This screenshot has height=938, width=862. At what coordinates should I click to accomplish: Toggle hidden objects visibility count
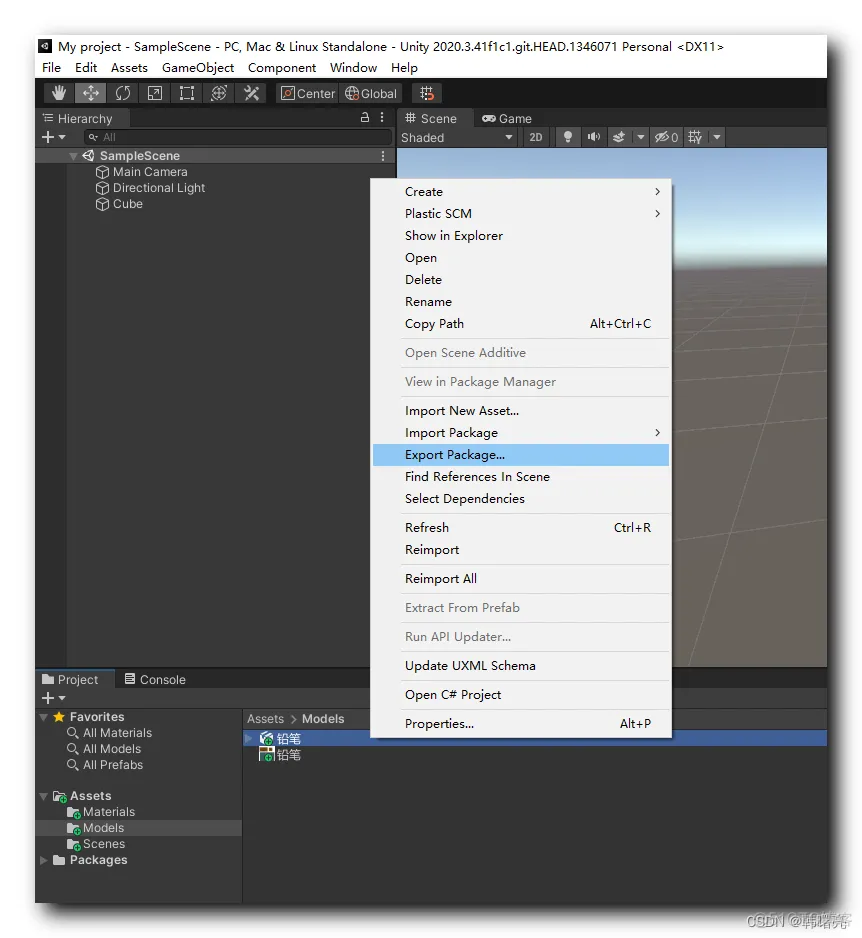[x=666, y=138]
